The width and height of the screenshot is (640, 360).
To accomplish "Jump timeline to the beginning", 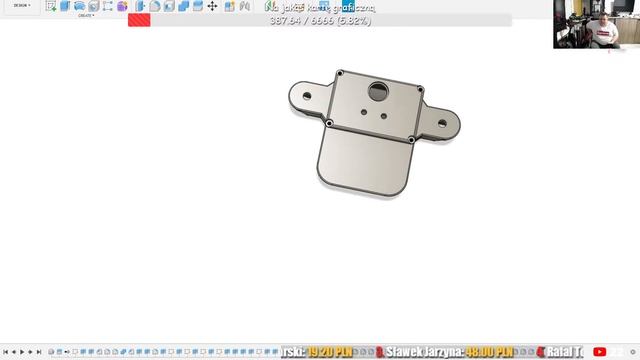I will pyautogui.click(x=5, y=352).
